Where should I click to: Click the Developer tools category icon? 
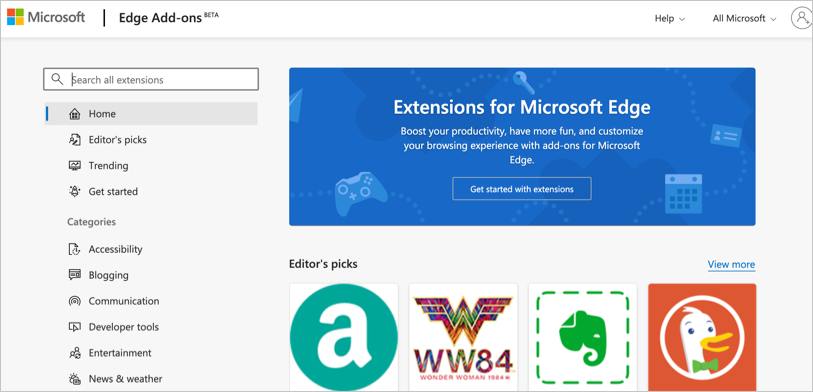[x=75, y=327]
